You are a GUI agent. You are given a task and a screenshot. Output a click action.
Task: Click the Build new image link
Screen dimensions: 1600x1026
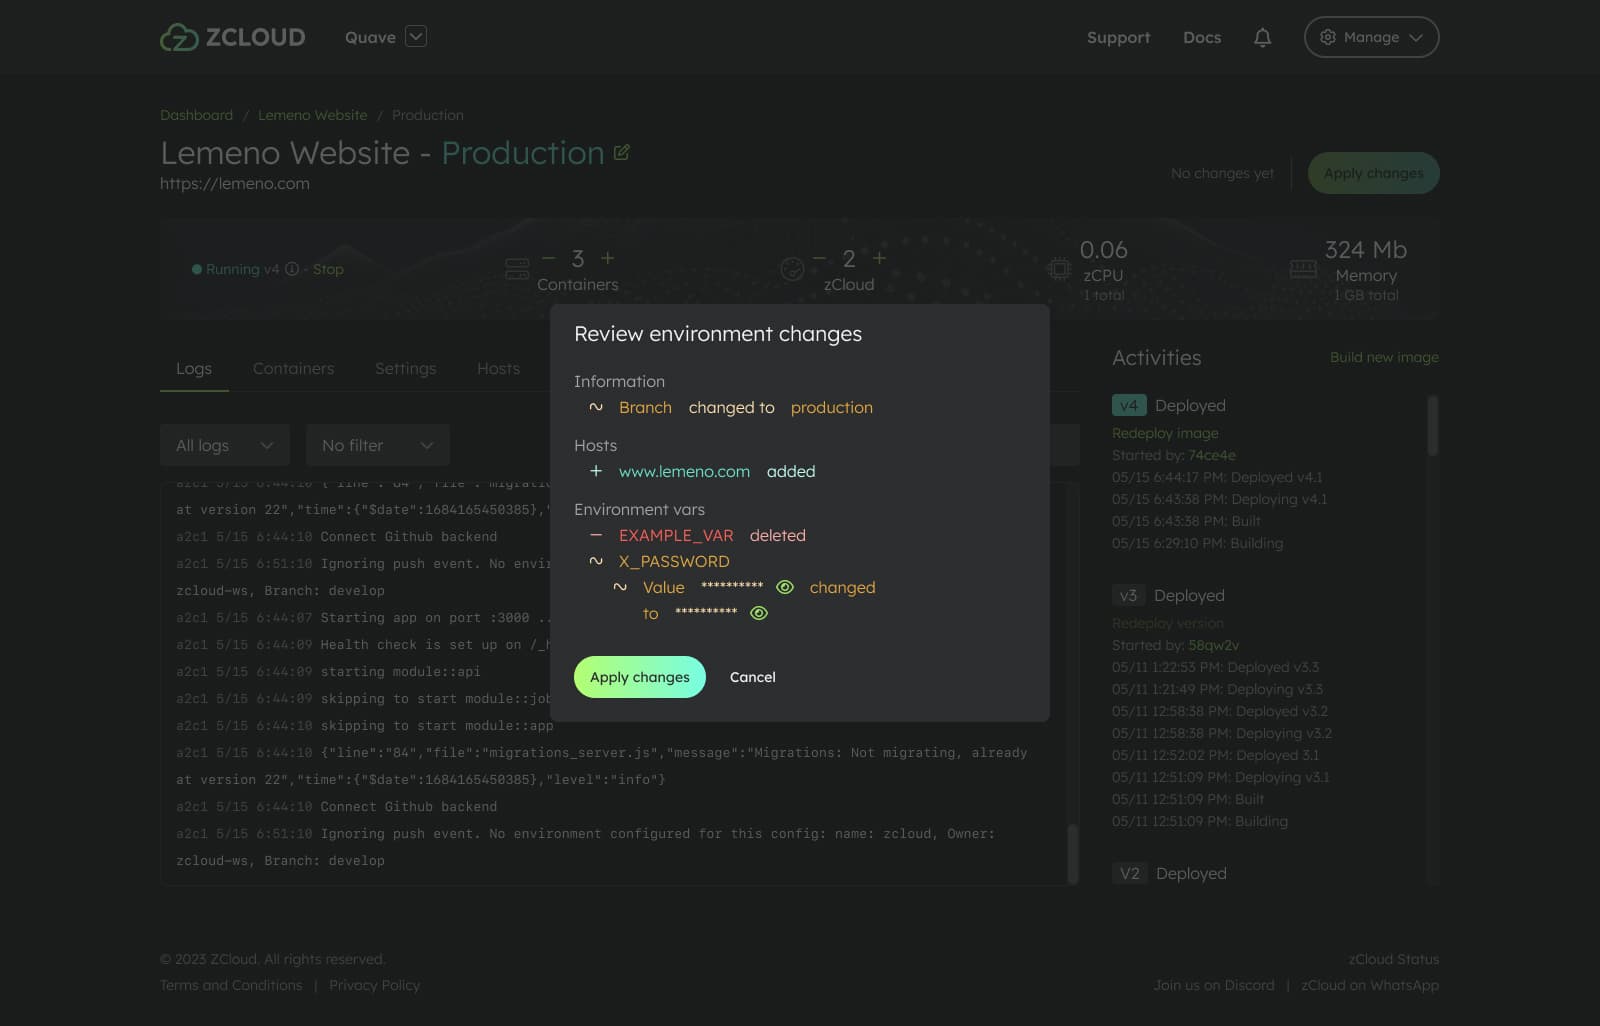click(1384, 357)
